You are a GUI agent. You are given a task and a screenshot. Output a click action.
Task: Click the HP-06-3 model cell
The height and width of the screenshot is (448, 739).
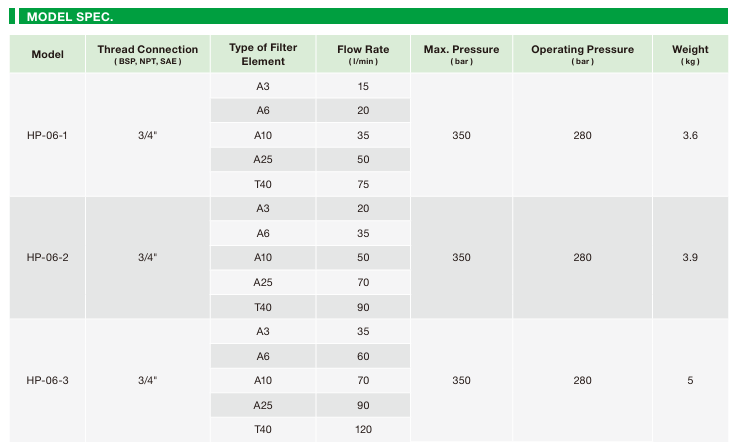click(48, 380)
